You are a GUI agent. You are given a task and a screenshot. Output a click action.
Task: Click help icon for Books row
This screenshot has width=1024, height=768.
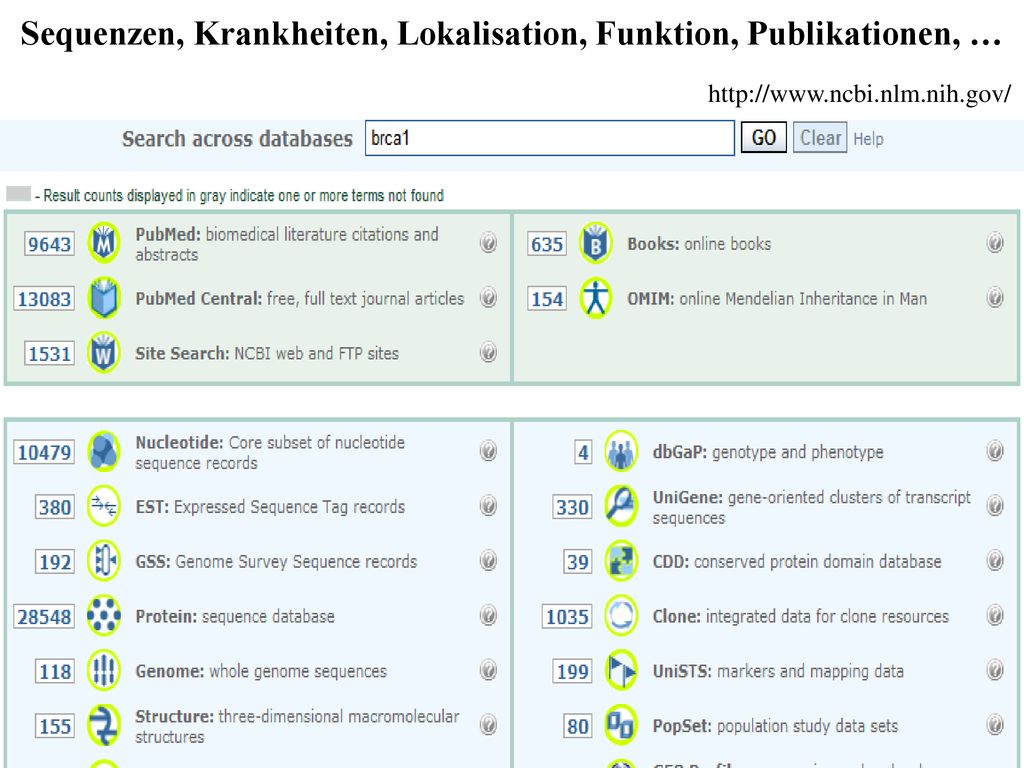[995, 242]
